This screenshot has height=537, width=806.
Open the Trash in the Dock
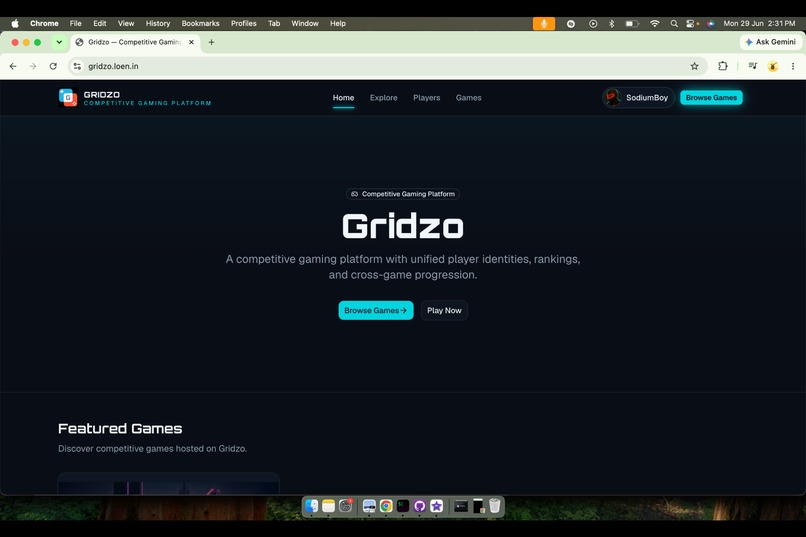pos(494,506)
